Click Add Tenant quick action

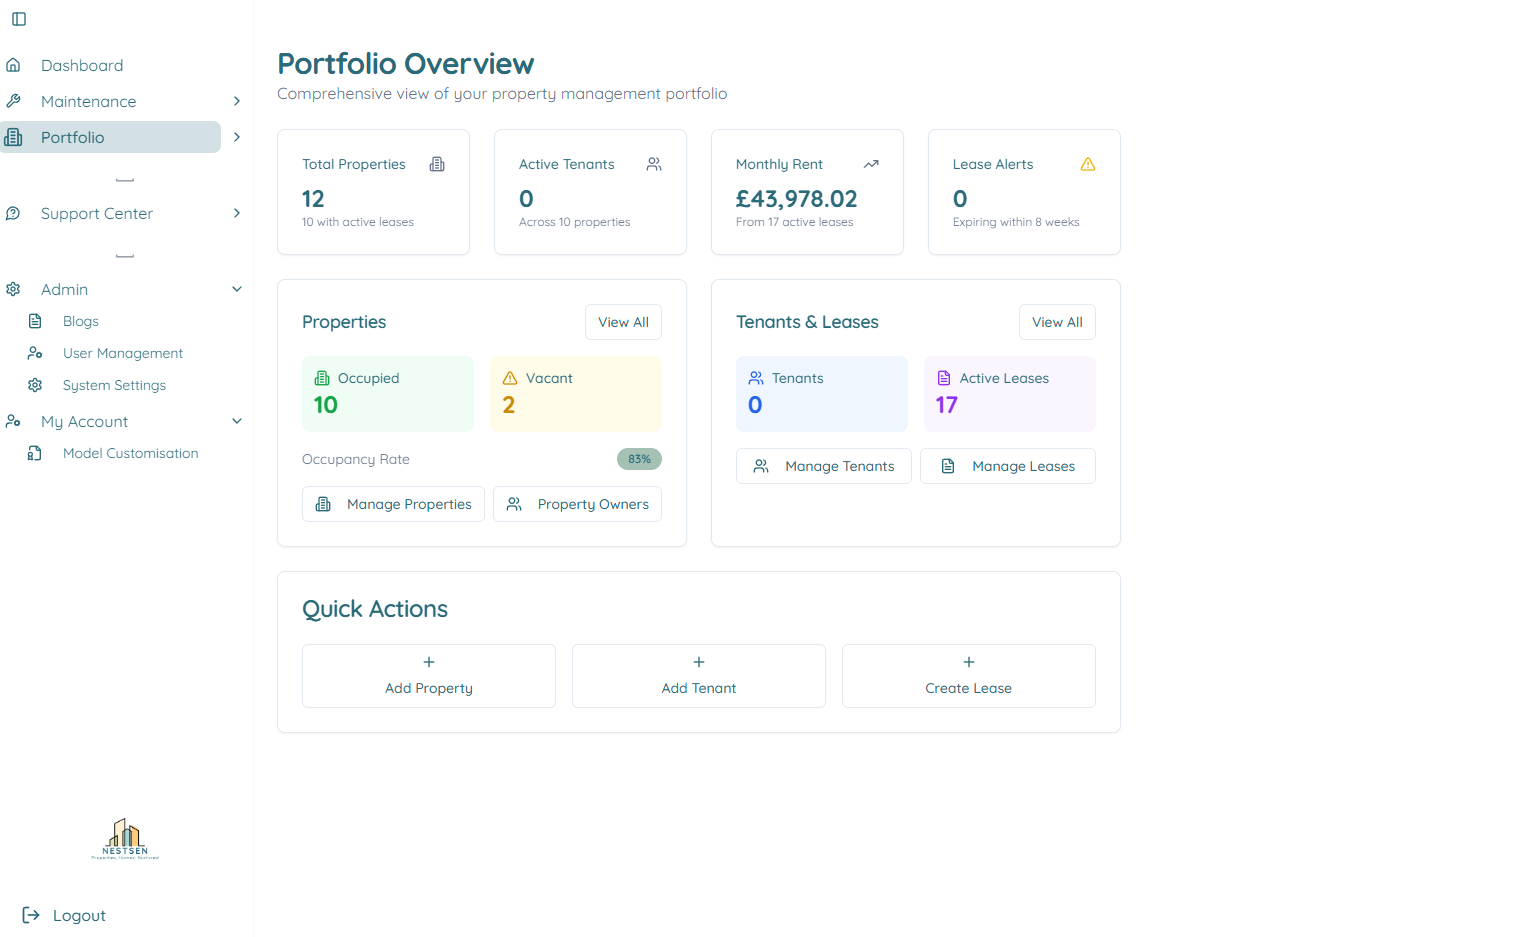tap(698, 676)
